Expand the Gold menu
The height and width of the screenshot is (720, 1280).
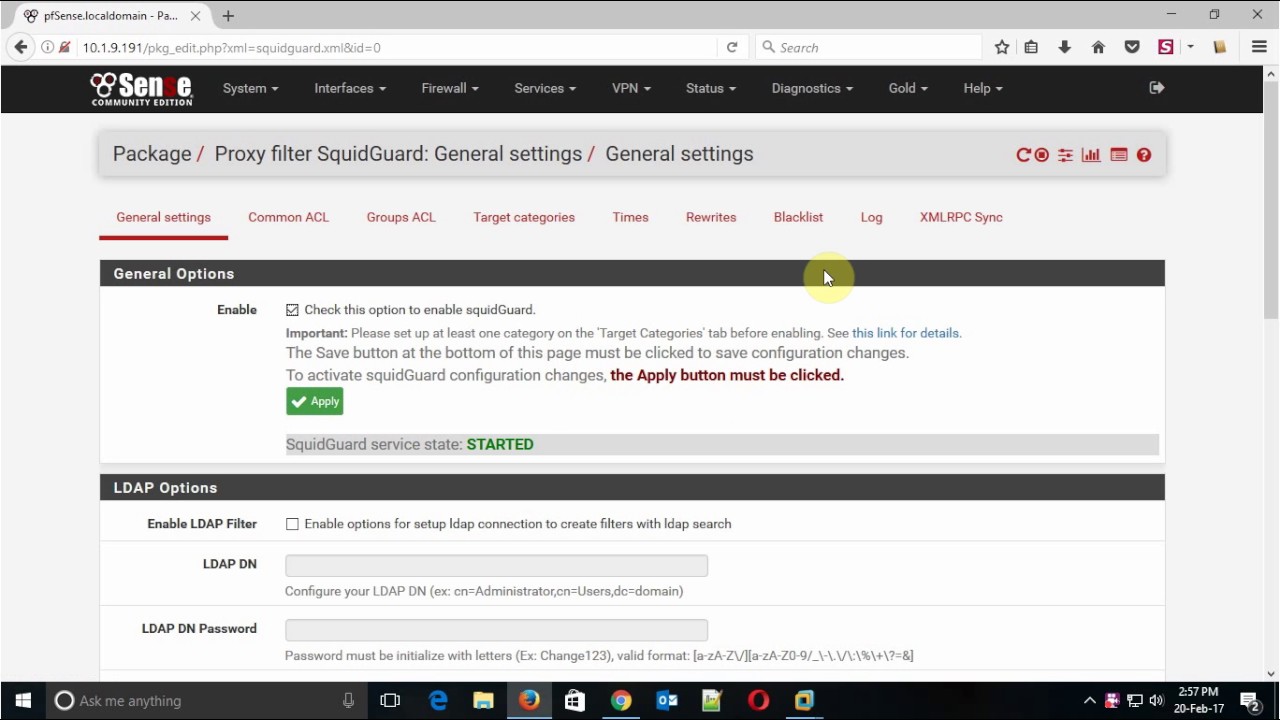pos(908,88)
